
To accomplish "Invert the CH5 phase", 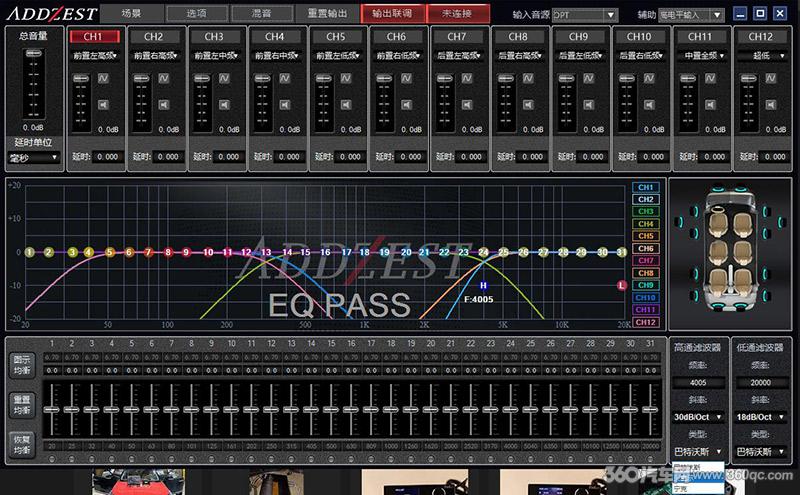I will point(346,78).
